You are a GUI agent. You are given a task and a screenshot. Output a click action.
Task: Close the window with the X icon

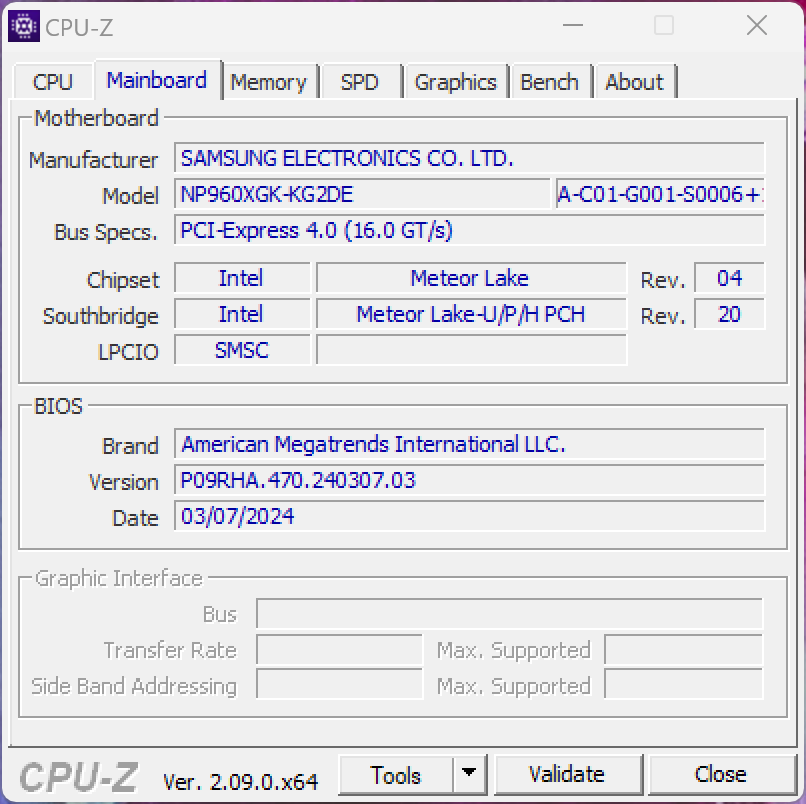pyautogui.click(x=757, y=25)
